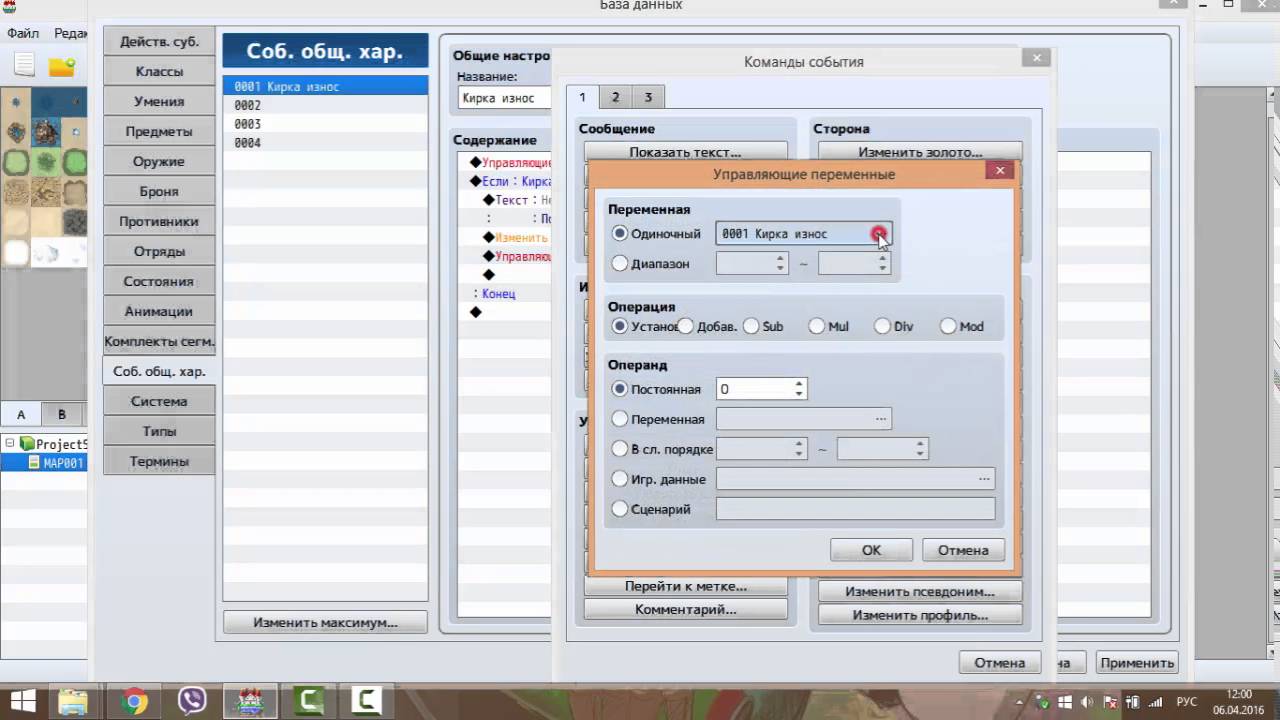Open Windows Start menu
The height and width of the screenshot is (720, 1280).
pos(22,700)
